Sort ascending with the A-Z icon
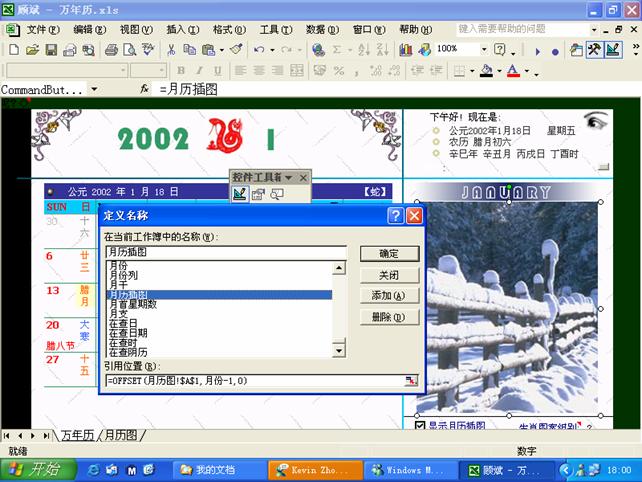 point(364,50)
